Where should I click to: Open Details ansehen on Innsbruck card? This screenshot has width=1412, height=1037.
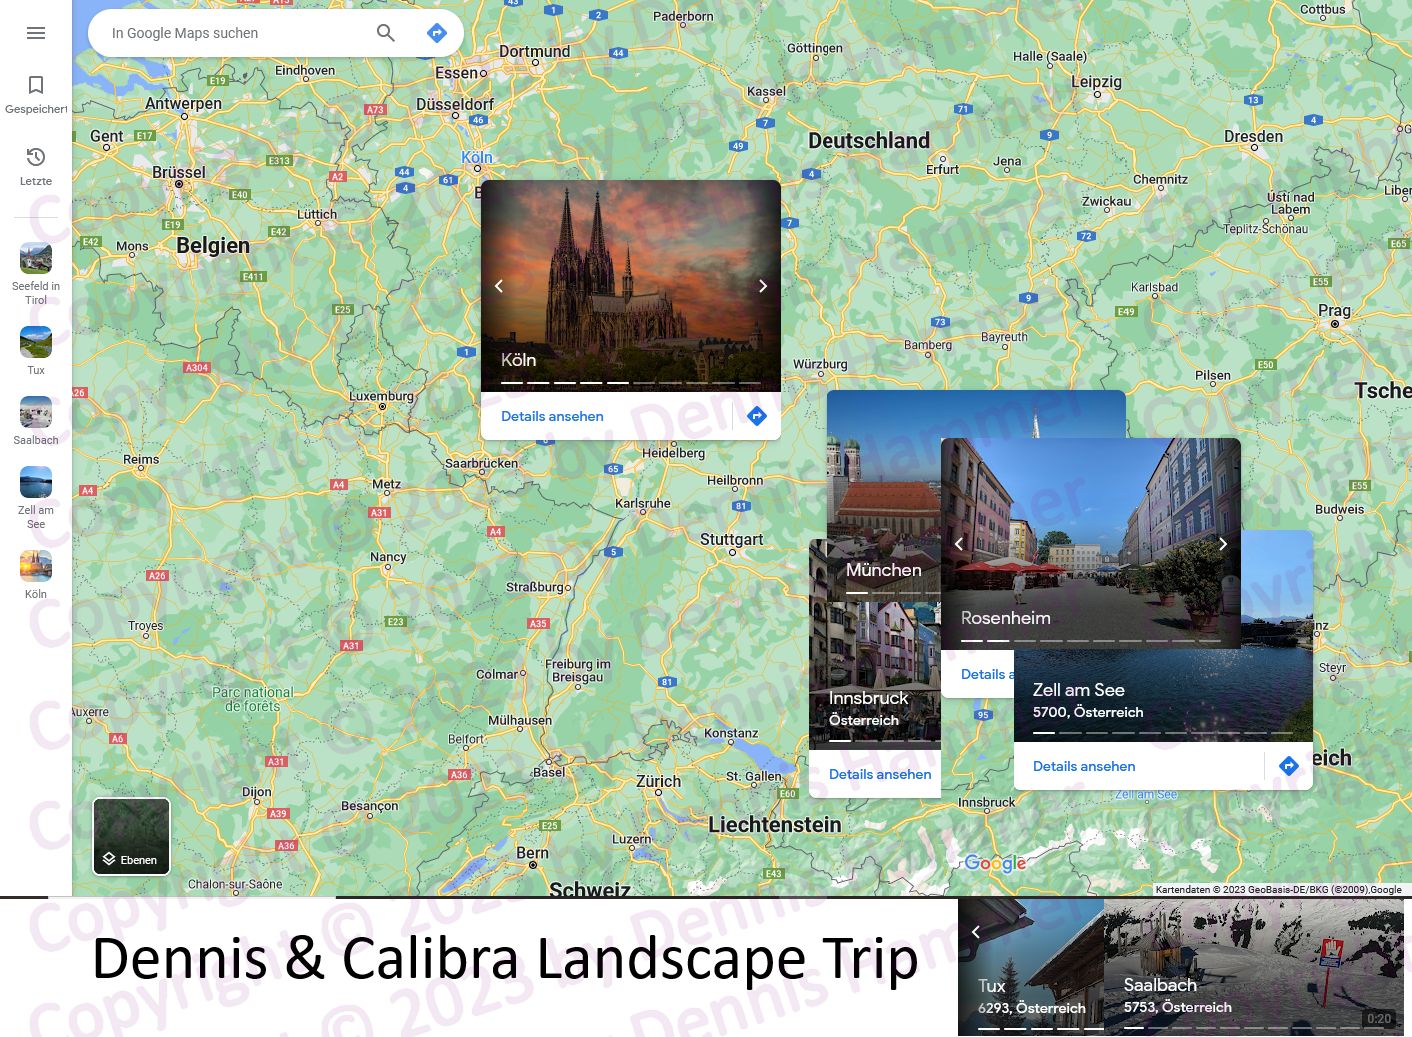879,774
